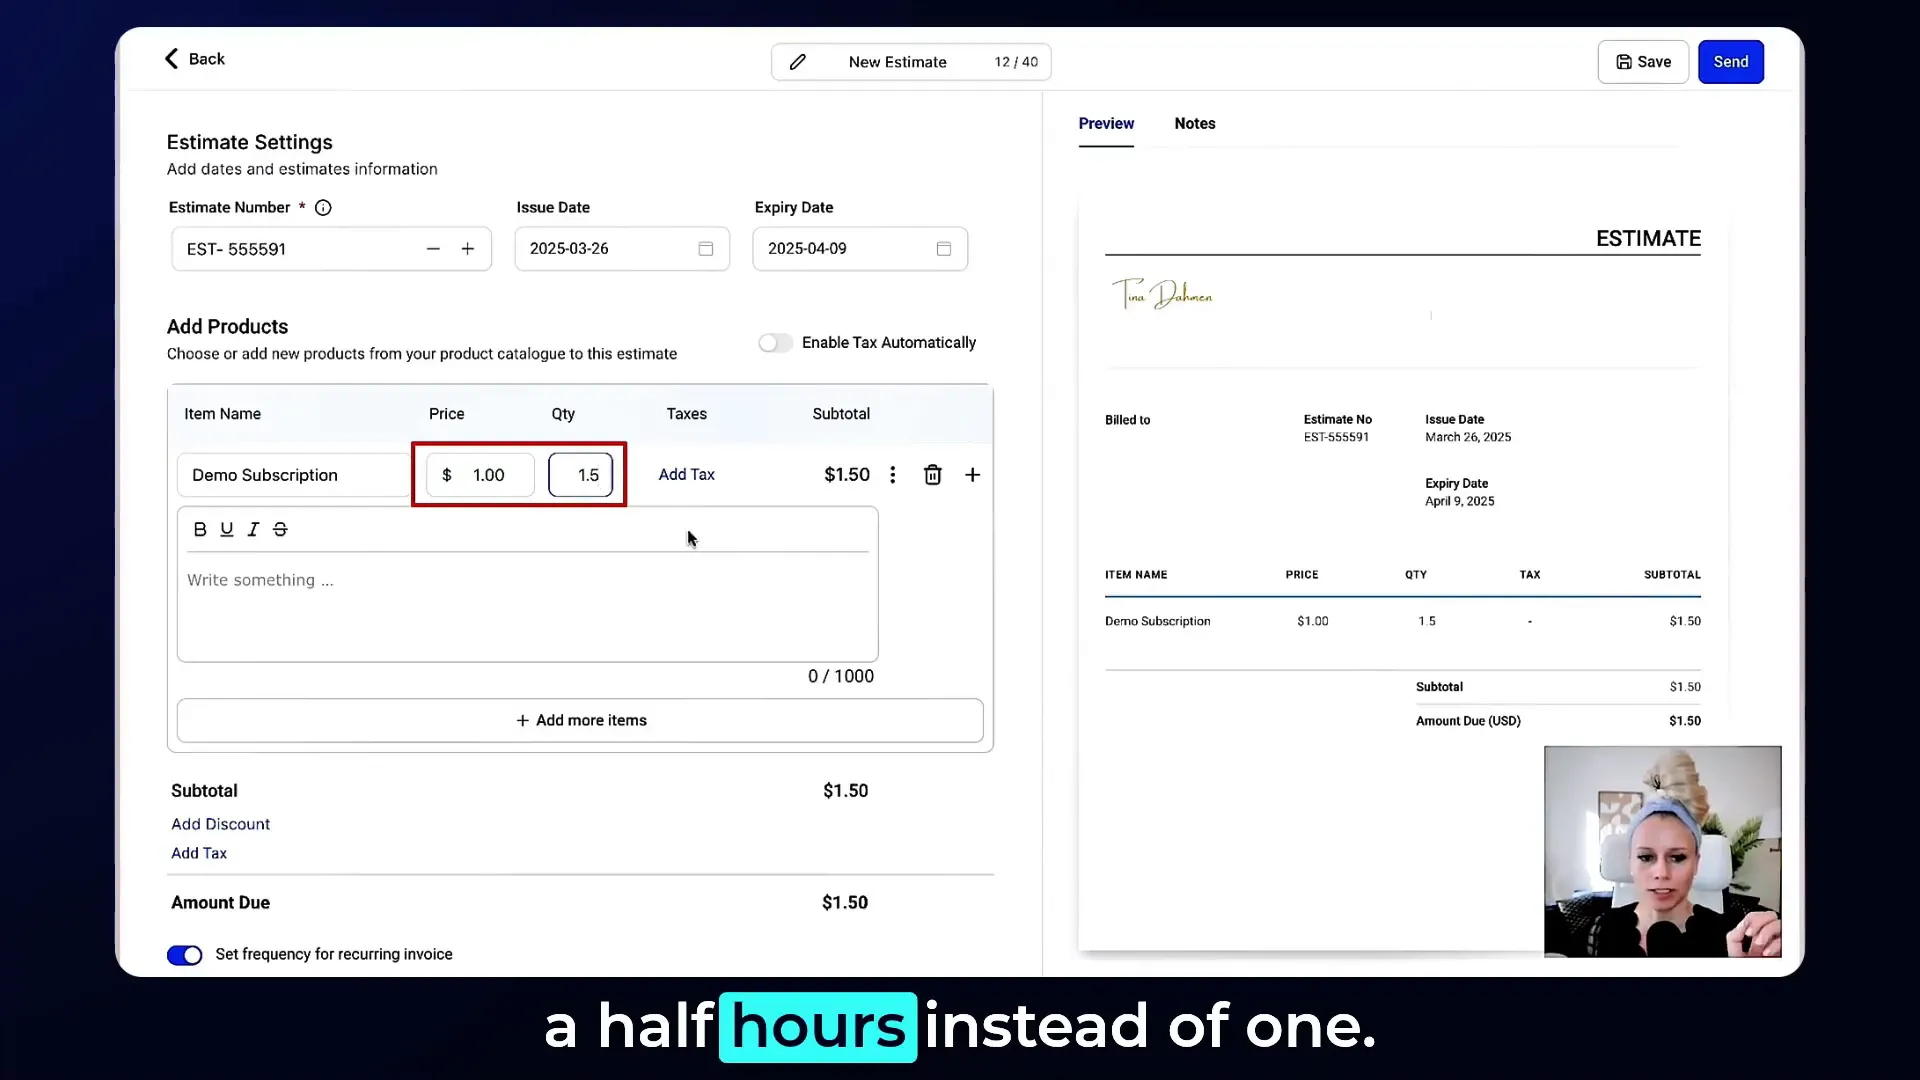The width and height of the screenshot is (1920, 1080).
Task: Click Demo Subscription in the preview table
Action: (1157, 622)
